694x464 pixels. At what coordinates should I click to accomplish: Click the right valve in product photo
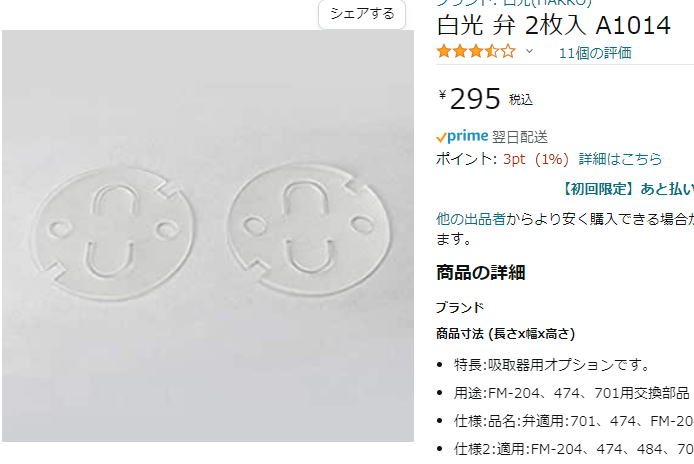[x=309, y=229]
